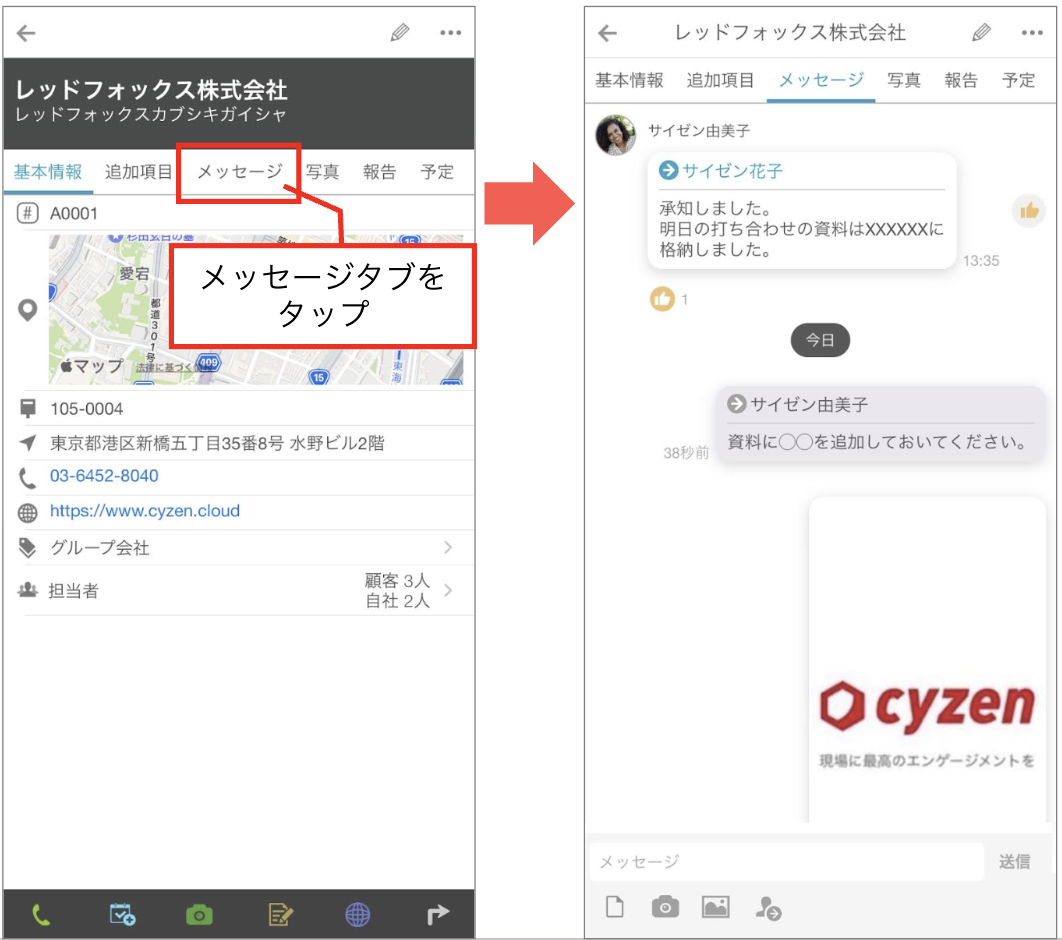Screen dimensions: 1062x940
Task: Call phone number 03-6452-8040
Action: click(x=104, y=476)
